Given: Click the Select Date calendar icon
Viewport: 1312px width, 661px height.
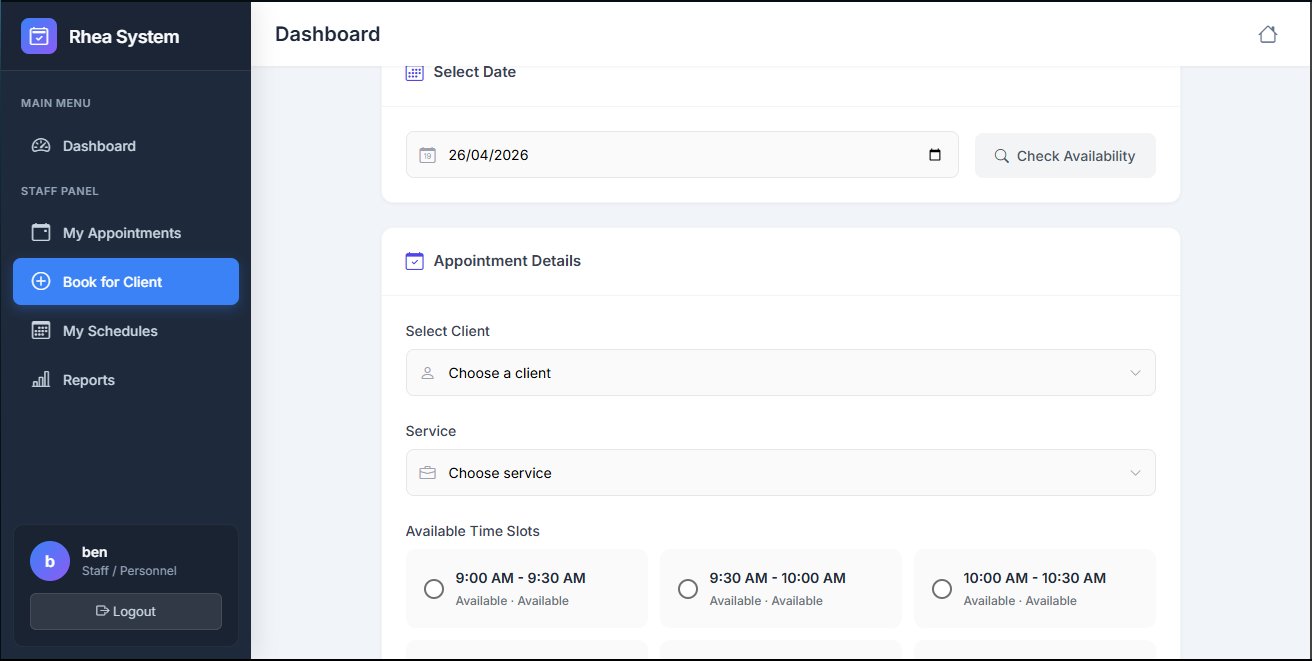Looking at the screenshot, I should [414, 71].
